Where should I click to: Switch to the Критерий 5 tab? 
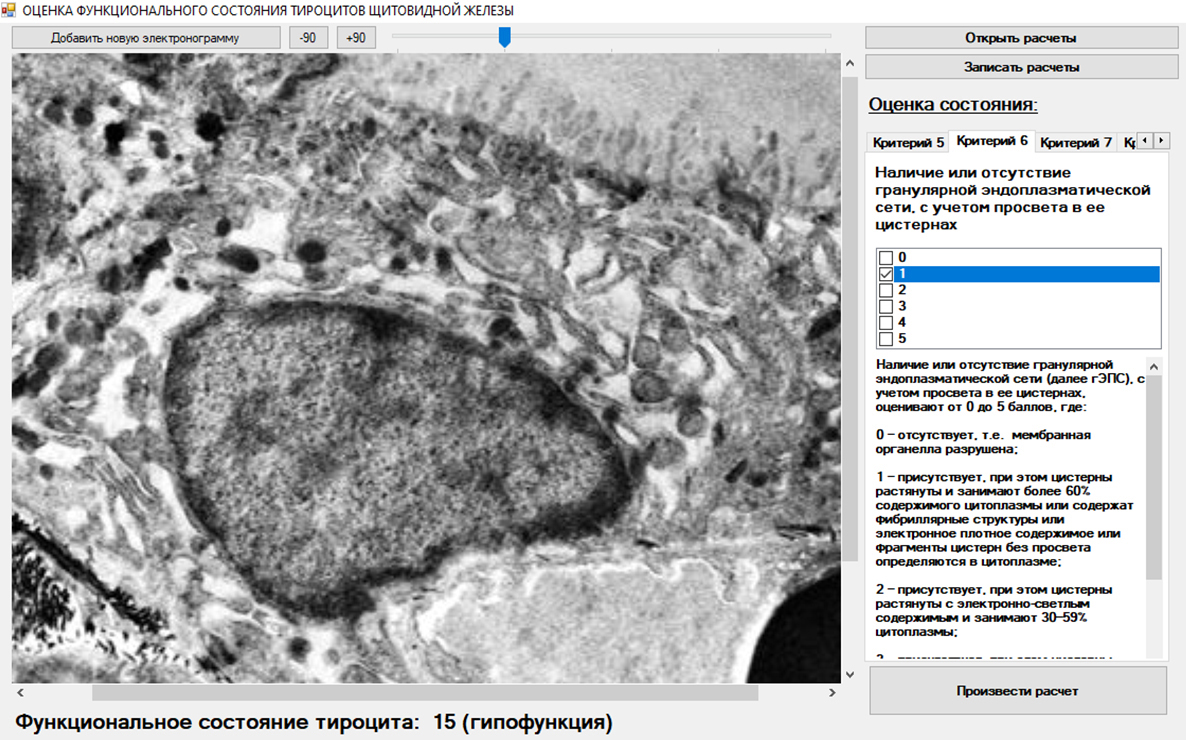click(x=908, y=142)
